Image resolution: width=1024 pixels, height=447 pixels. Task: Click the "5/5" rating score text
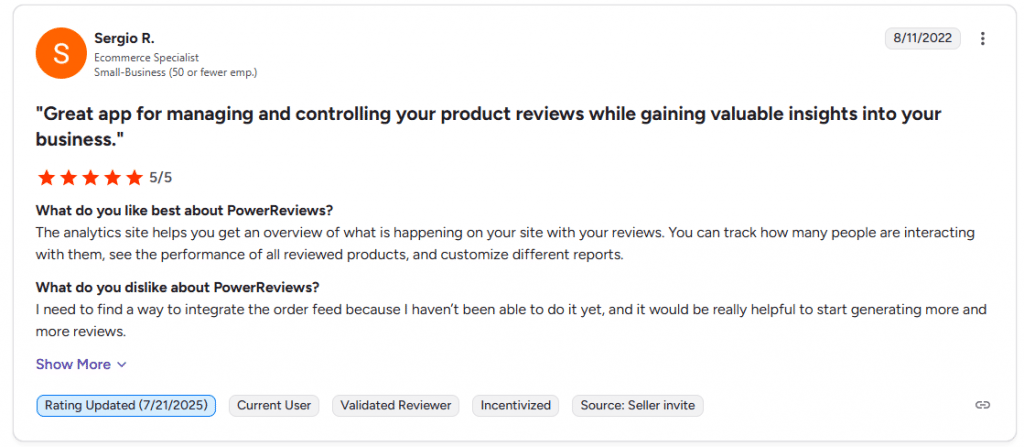(x=161, y=178)
